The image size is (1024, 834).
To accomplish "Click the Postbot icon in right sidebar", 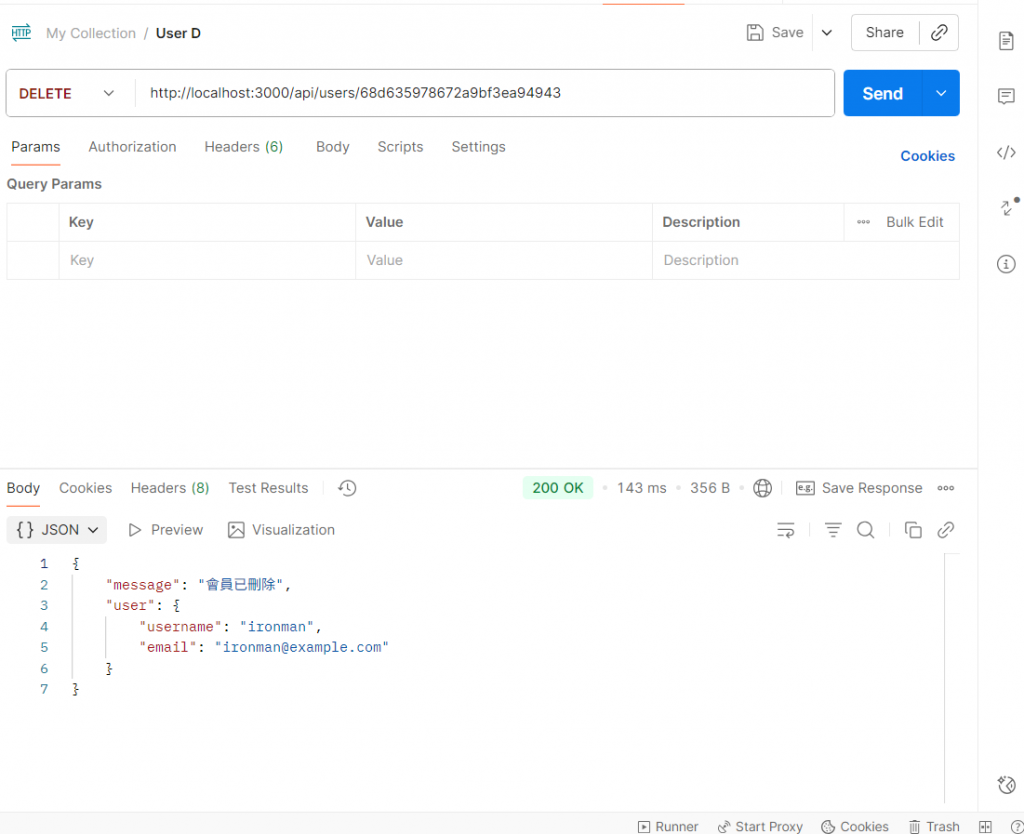I will [x=1006, y=784].
